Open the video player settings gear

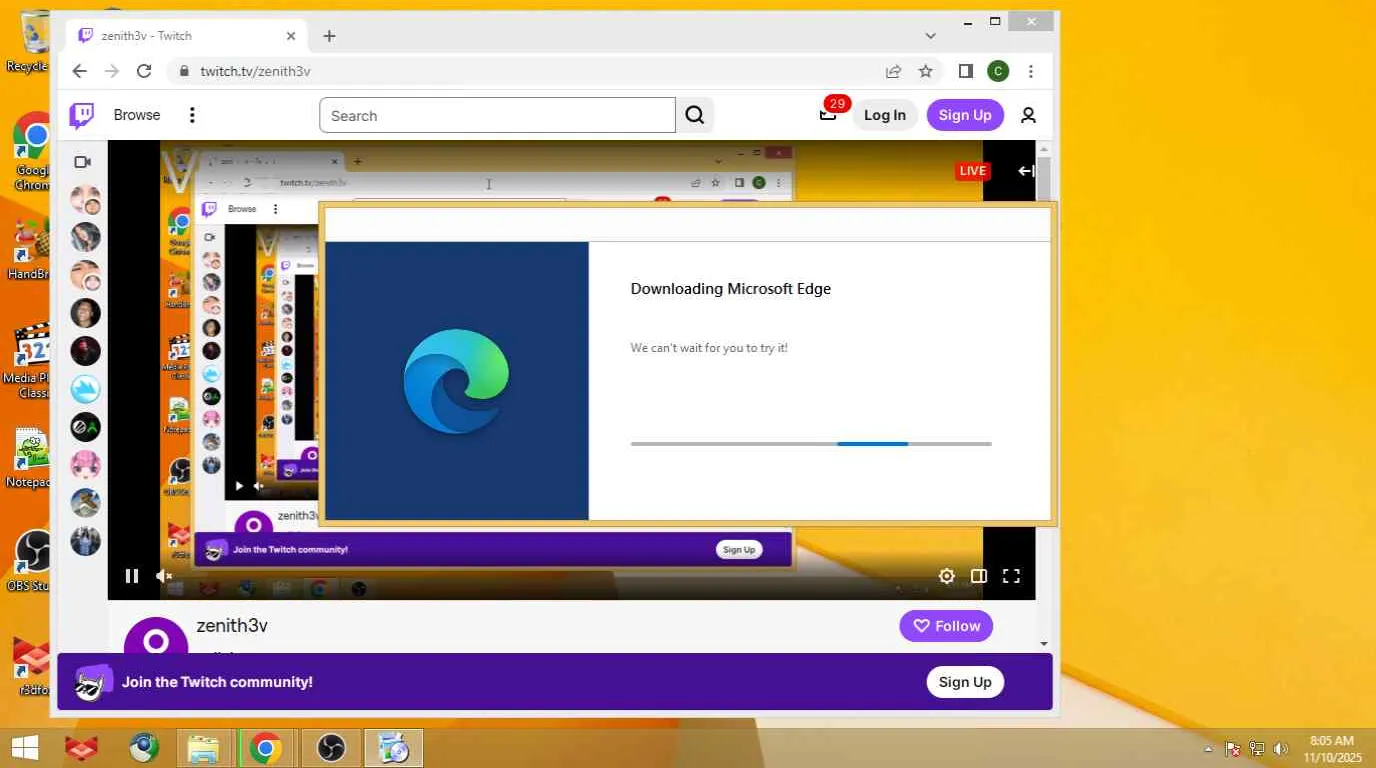pos(946,576)
